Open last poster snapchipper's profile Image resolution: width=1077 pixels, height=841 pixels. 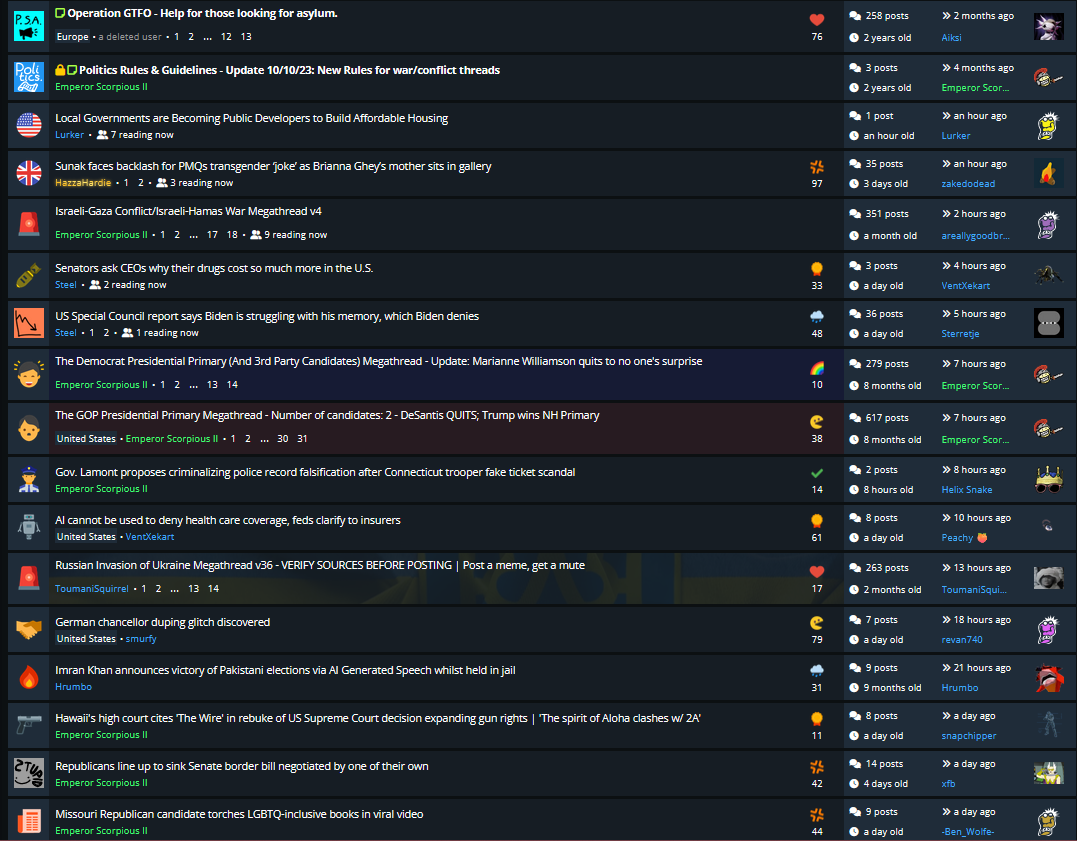tap(968, 736)
